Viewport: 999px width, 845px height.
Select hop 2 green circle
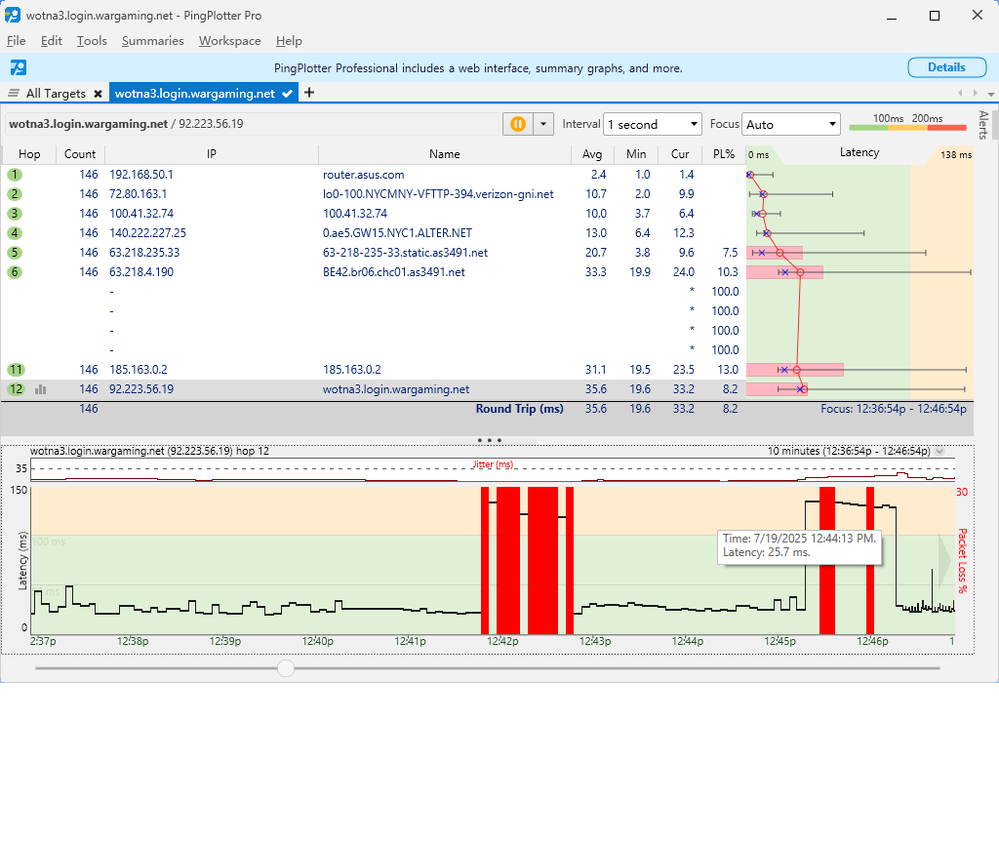(14, 194)
